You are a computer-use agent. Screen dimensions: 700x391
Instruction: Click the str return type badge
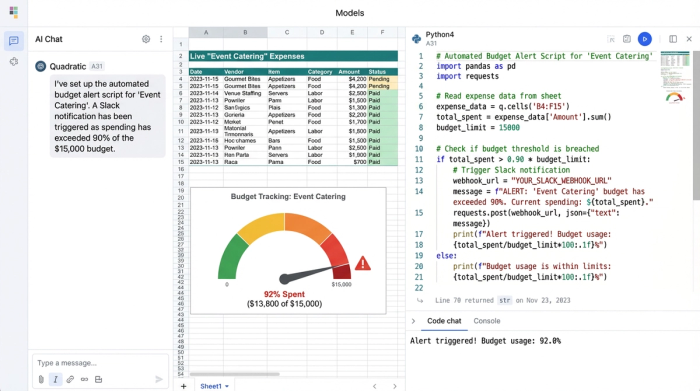(x=504, y=300)
